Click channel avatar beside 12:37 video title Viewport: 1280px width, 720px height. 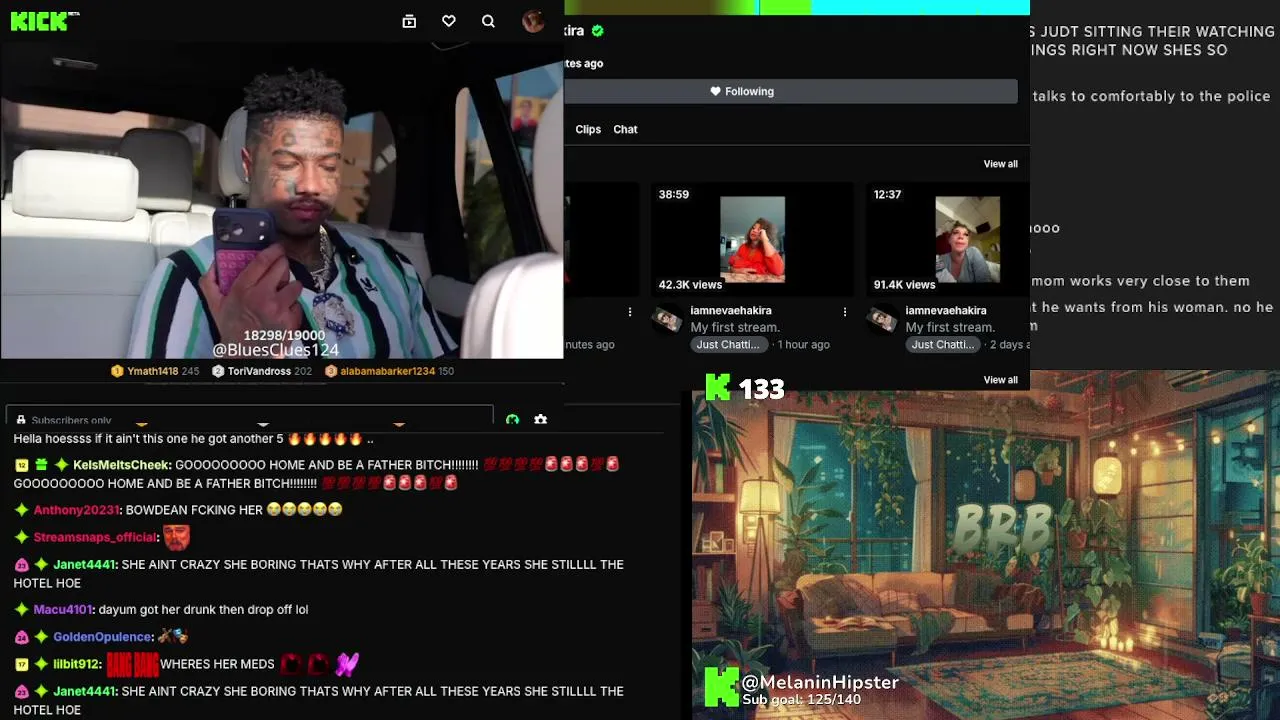(x=882, y=320)
